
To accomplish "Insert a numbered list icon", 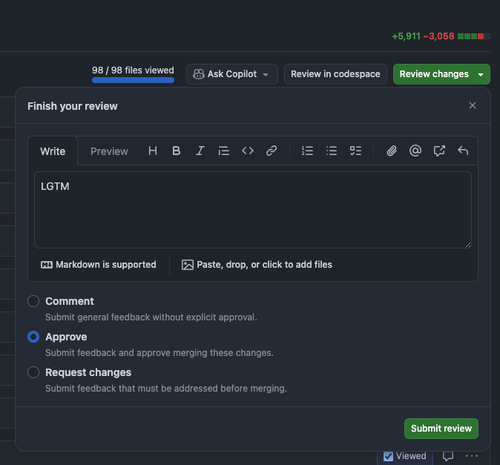I will tap(307, 151).
